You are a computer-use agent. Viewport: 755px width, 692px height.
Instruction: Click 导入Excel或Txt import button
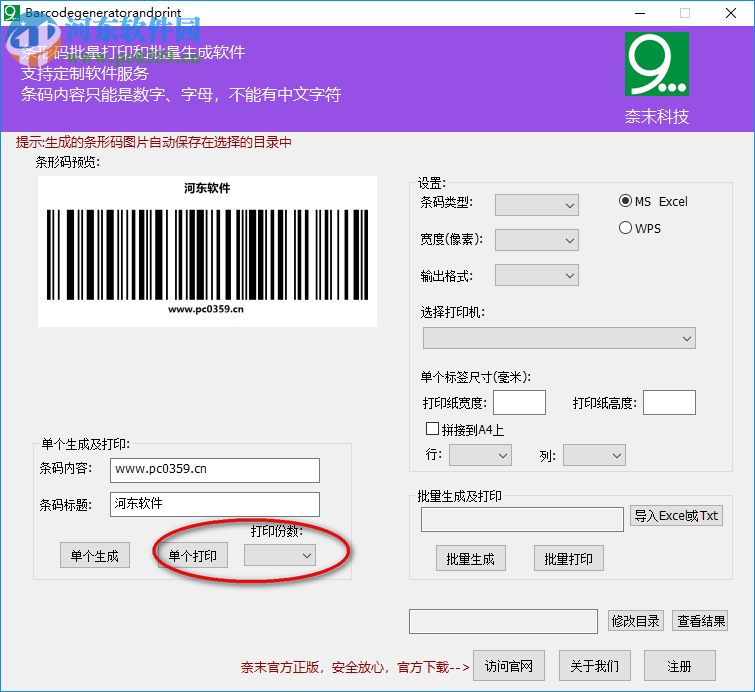[677, 516]
